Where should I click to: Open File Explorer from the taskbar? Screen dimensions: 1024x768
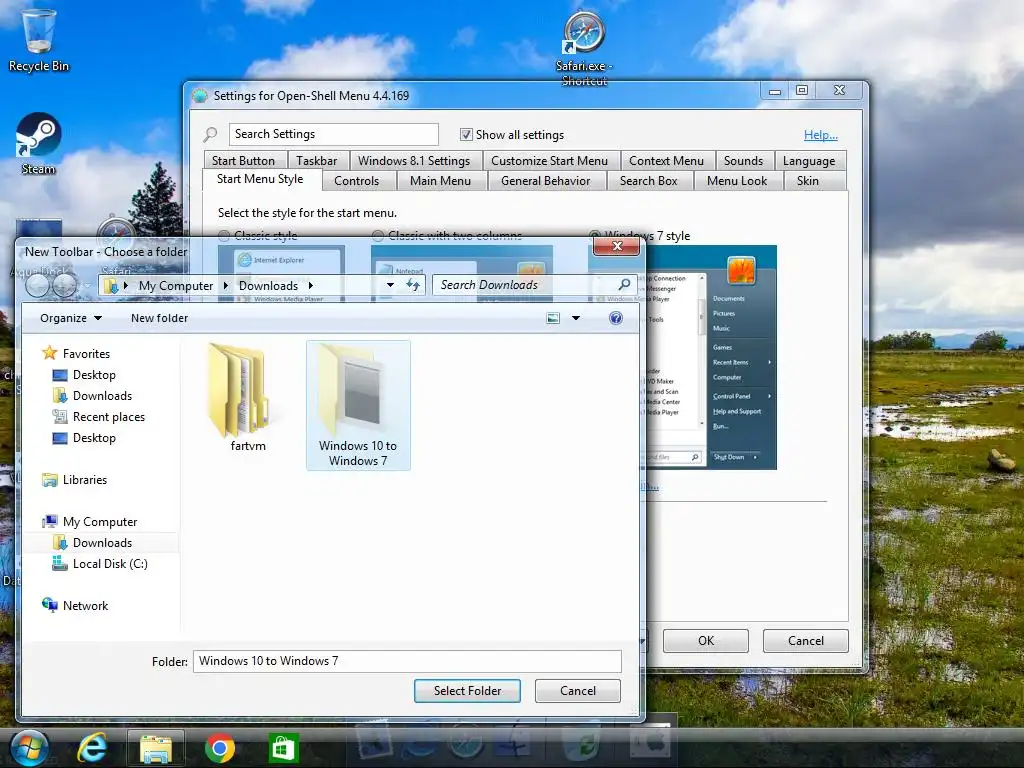click(155, 748)
